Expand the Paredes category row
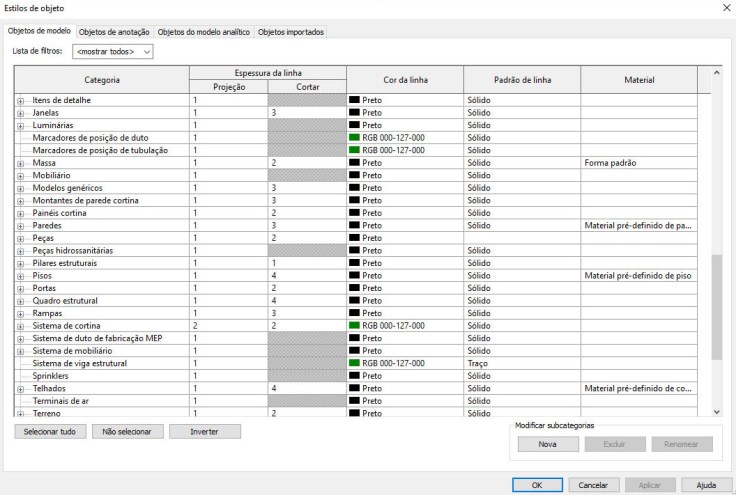Viewport: 736px width, 495px height. pyautogui.click(x=20, y=226)
